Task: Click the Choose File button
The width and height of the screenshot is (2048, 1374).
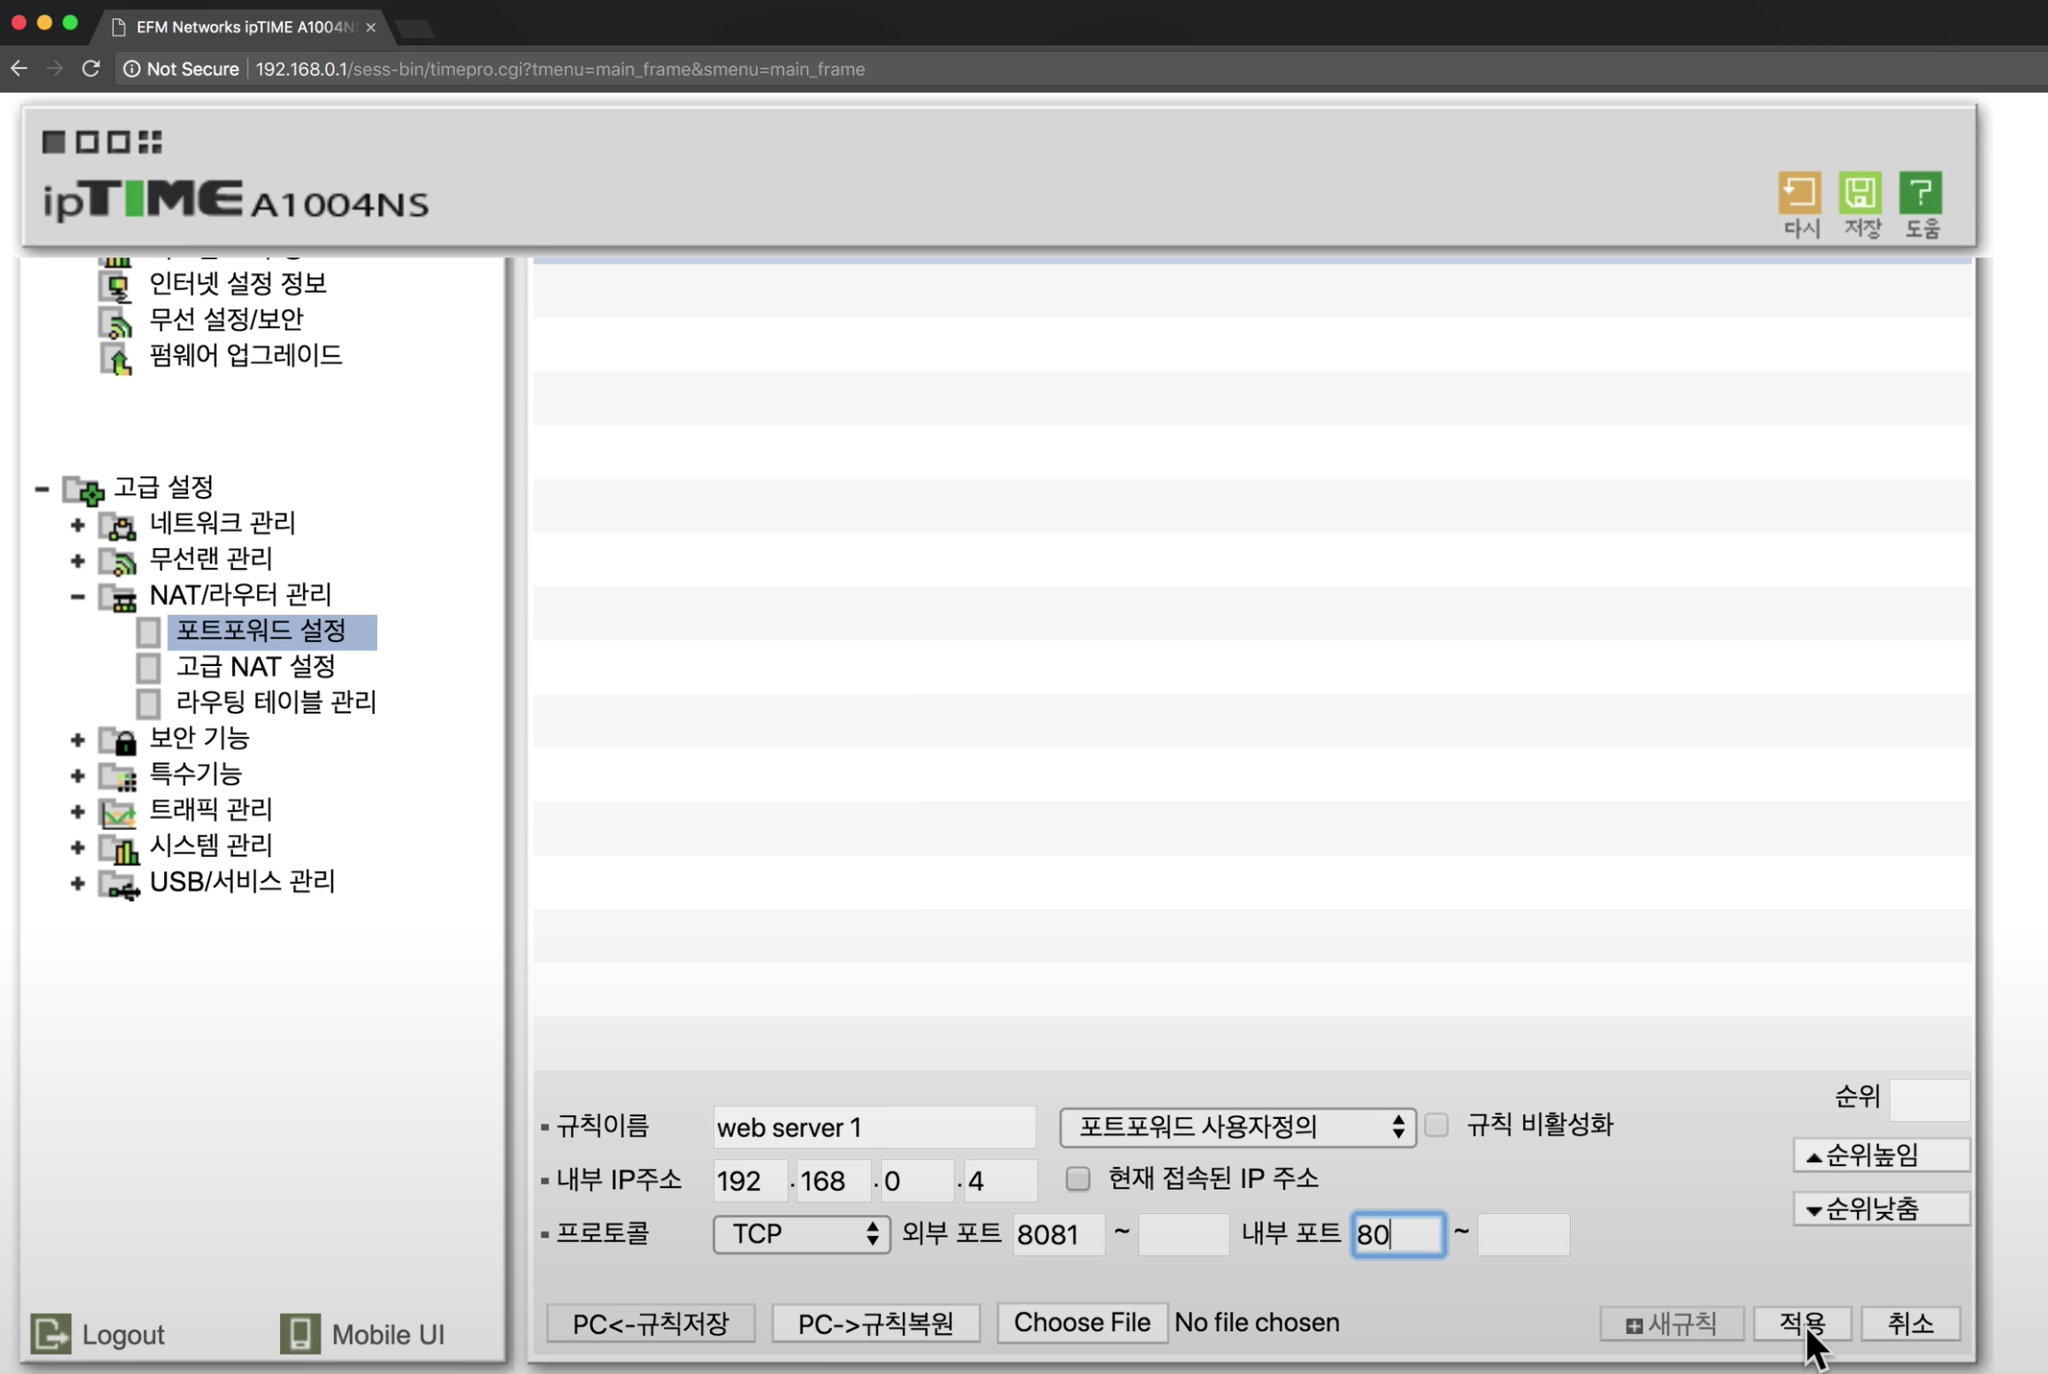Action: pos(1081,1323)
